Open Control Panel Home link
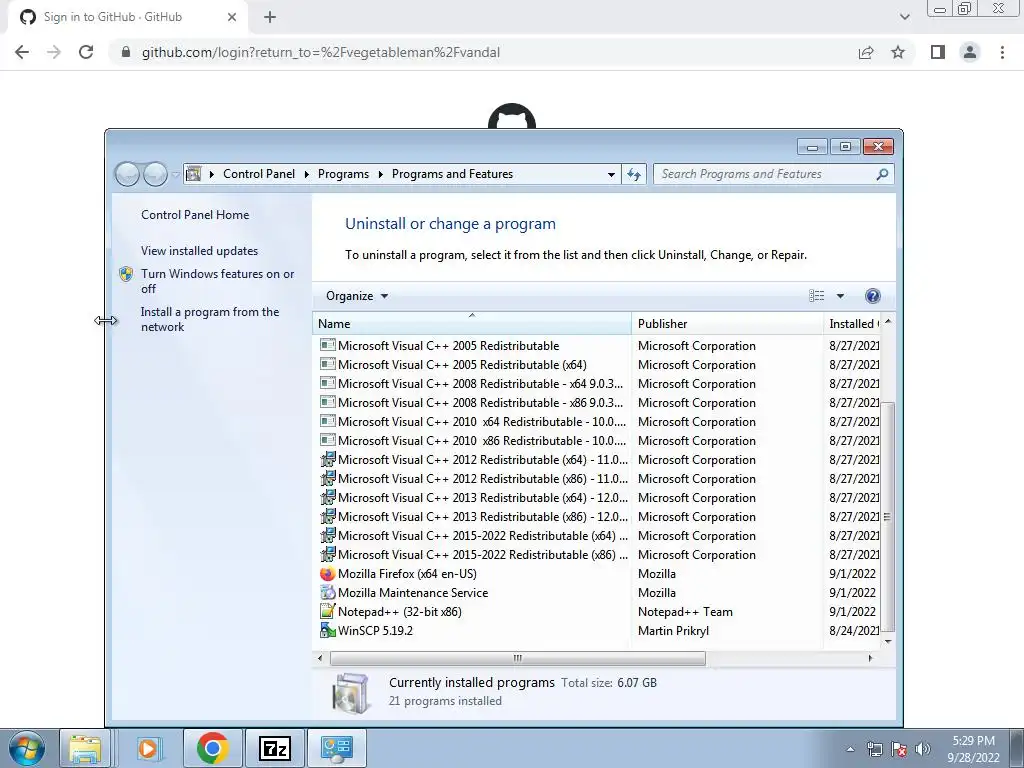Screen dimensions: 1024x768 coord(195,214)
